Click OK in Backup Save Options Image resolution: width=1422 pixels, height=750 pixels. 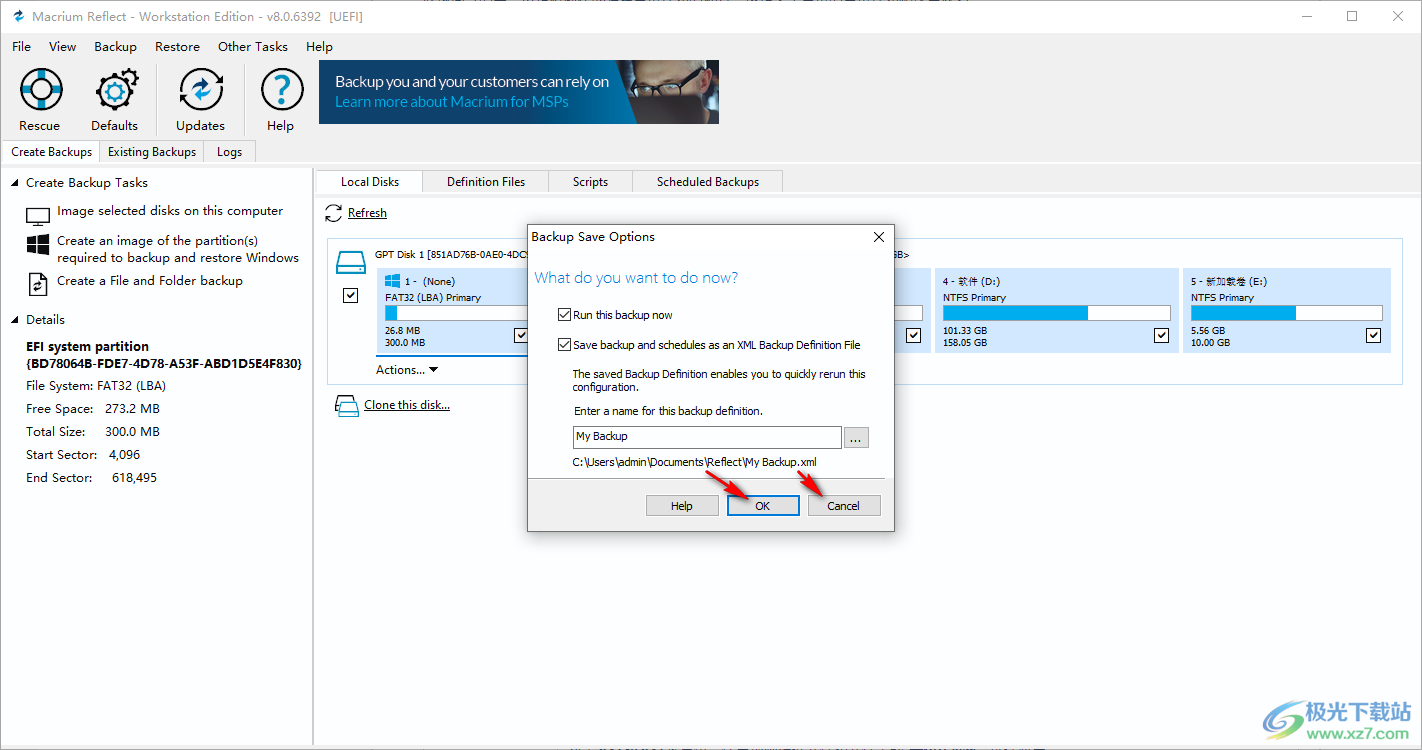(763, 506)
